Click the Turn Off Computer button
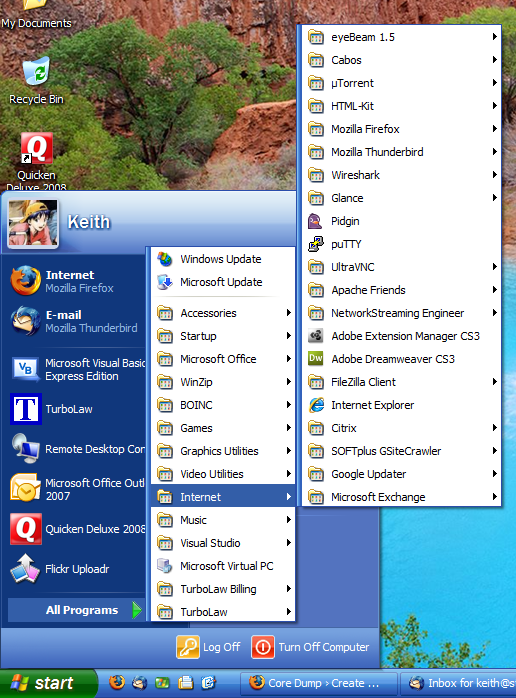The width and height of the screenshot is (516, 698). click(x=311, y=647)
